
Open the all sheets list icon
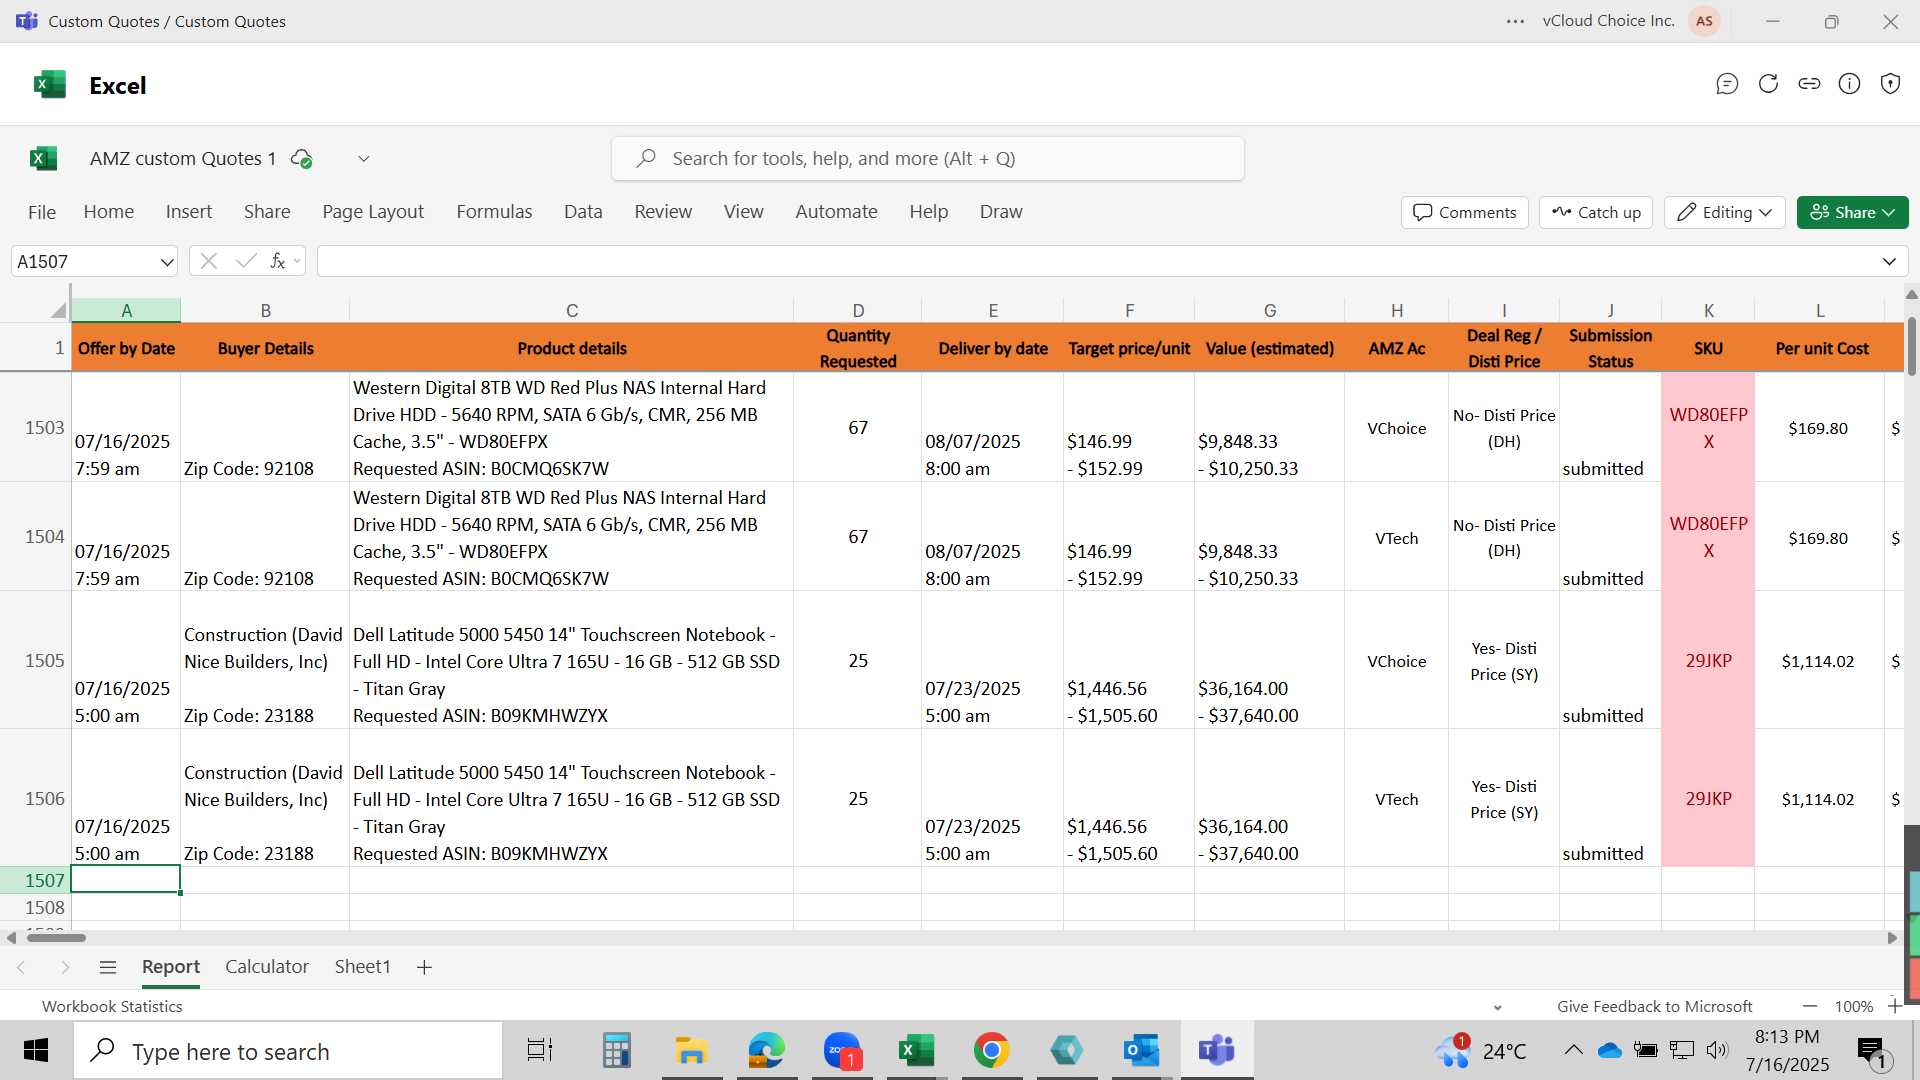tap(108, 967)
